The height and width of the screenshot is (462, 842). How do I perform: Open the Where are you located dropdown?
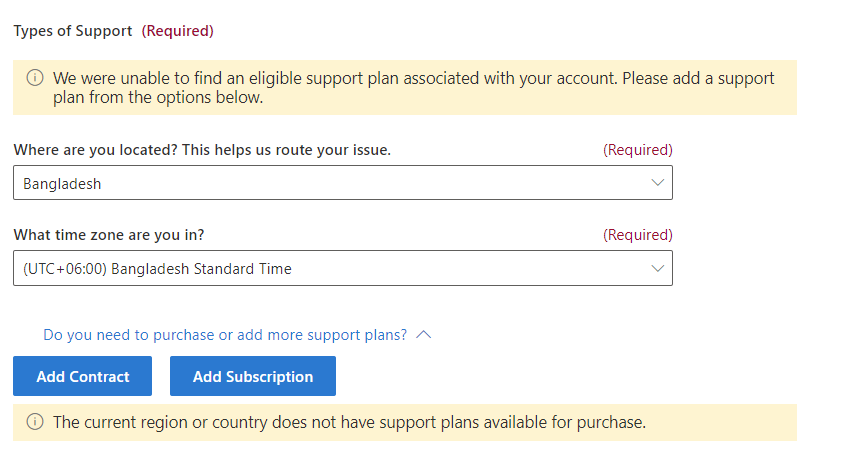343,183
